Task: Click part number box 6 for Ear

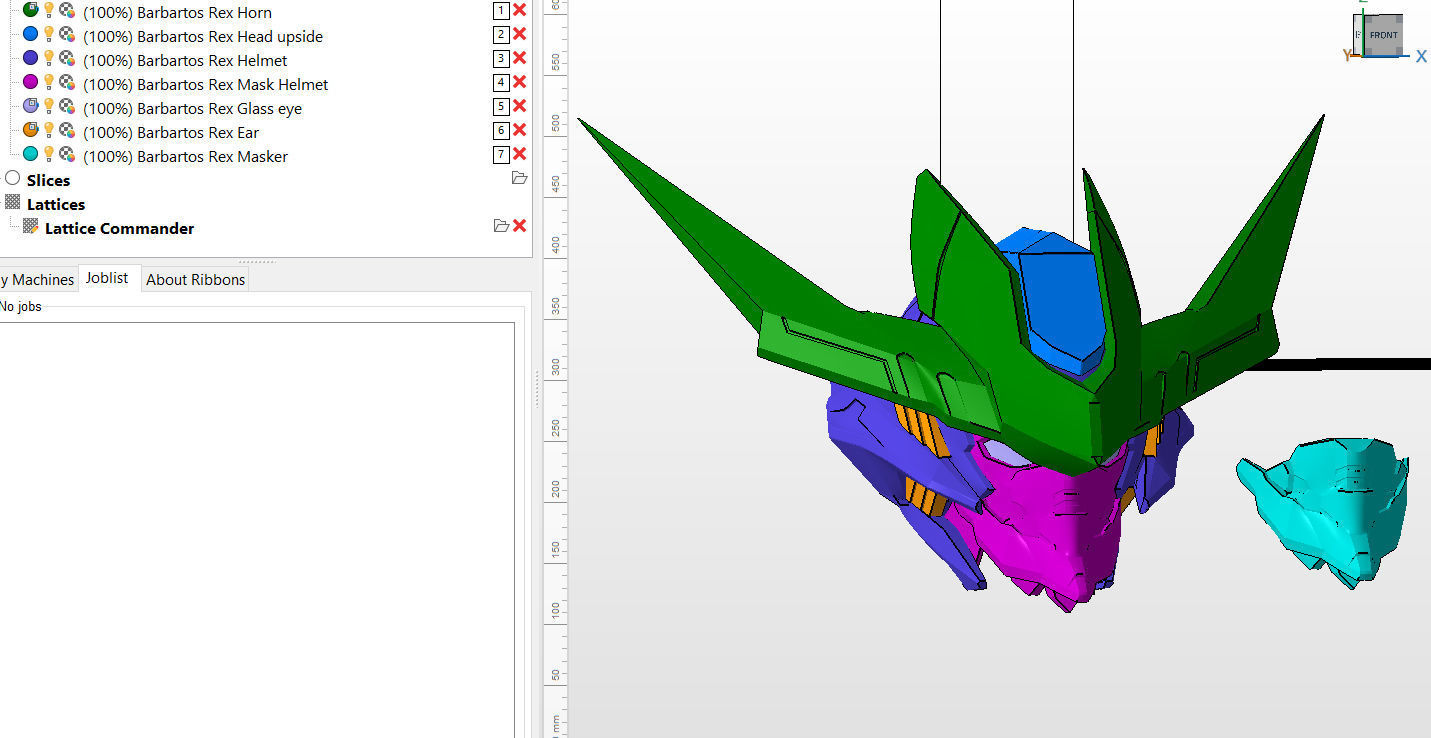Action: (501, 130)
